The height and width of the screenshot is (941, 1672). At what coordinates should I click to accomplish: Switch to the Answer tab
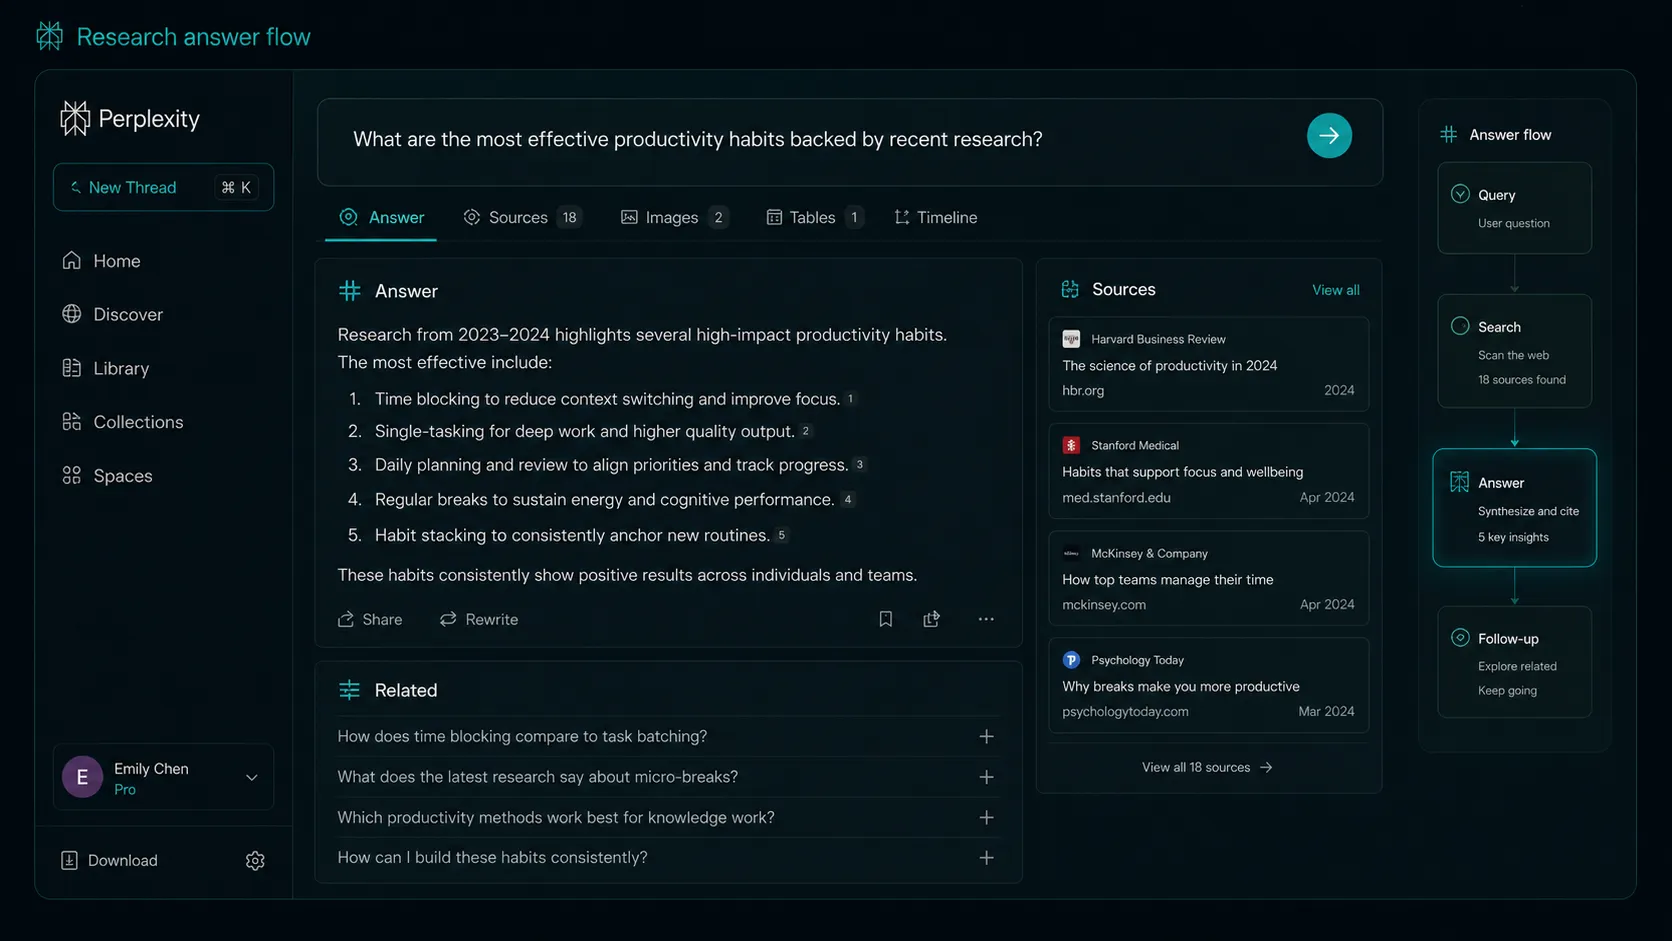(x=381, y=217)
